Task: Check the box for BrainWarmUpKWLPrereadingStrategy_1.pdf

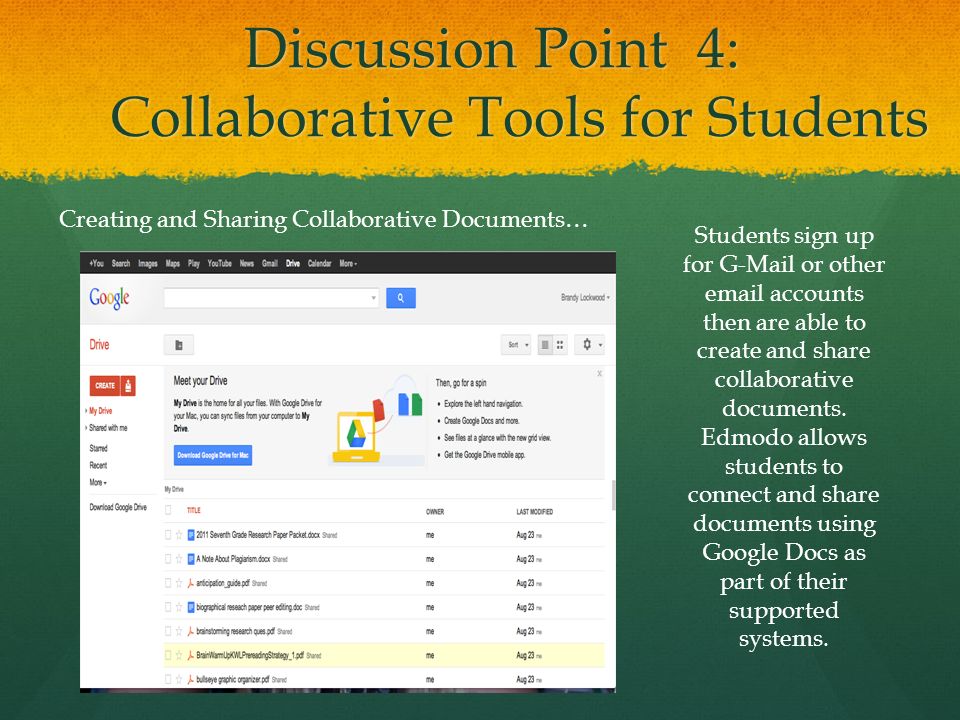Action: pos(168,656)
